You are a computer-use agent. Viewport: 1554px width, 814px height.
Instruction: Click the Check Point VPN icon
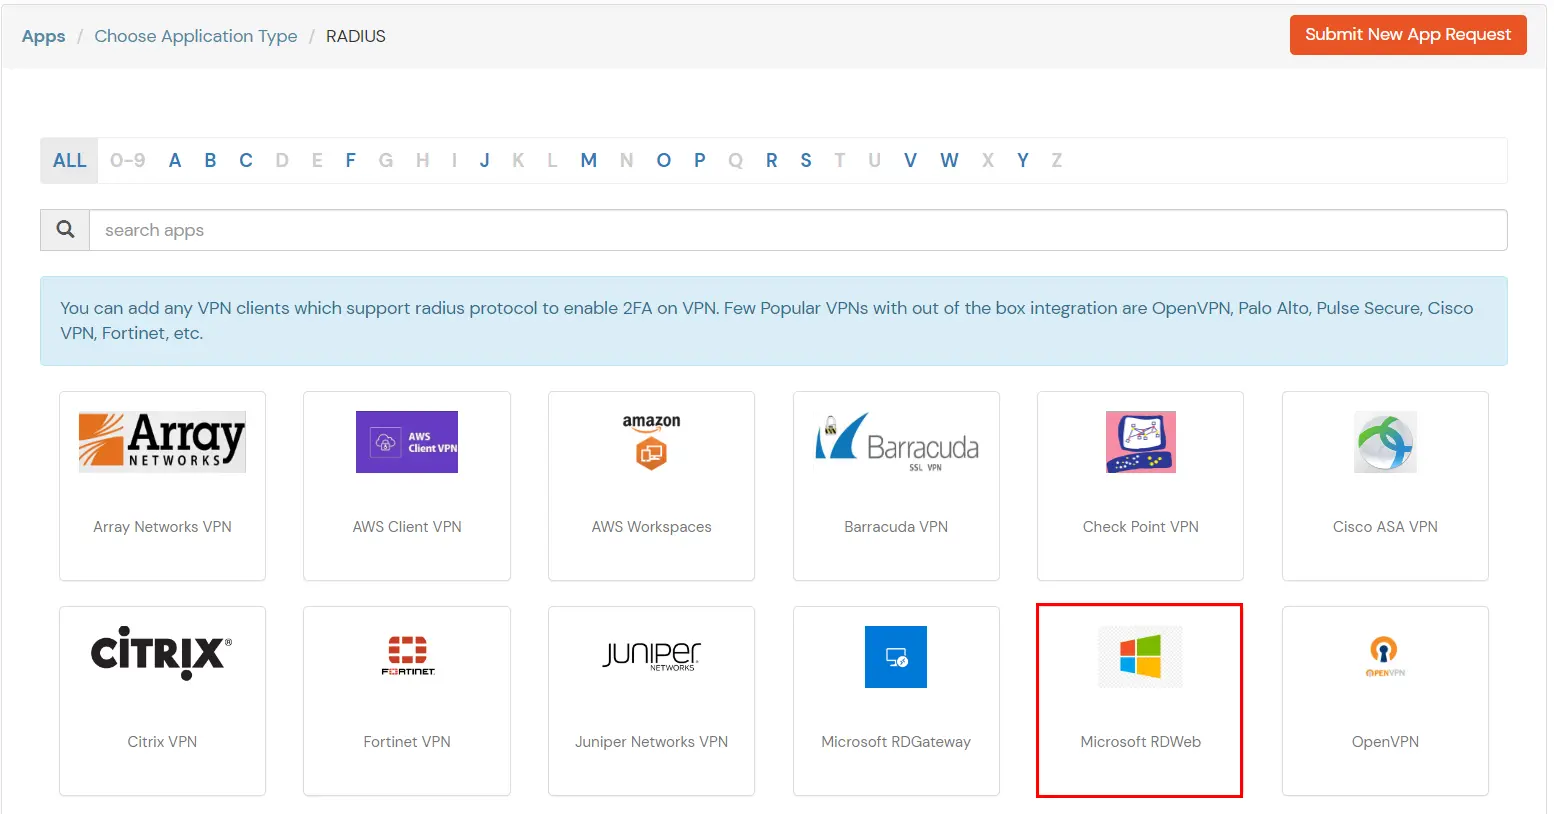pos(1140,442)
